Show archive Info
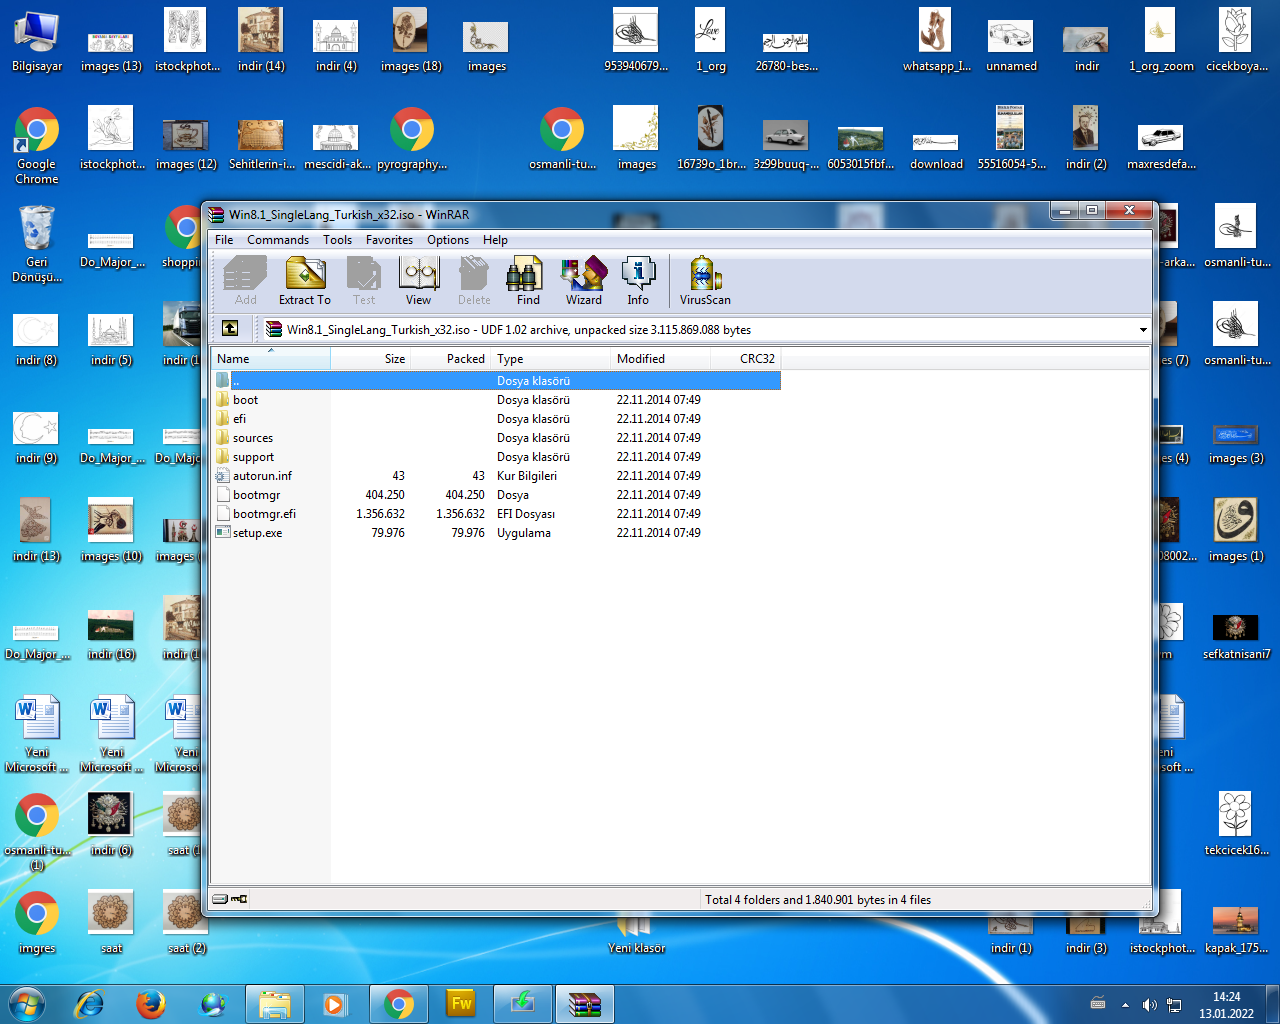The width and height of the screenshot is (1280, 1024). (638, 281)
